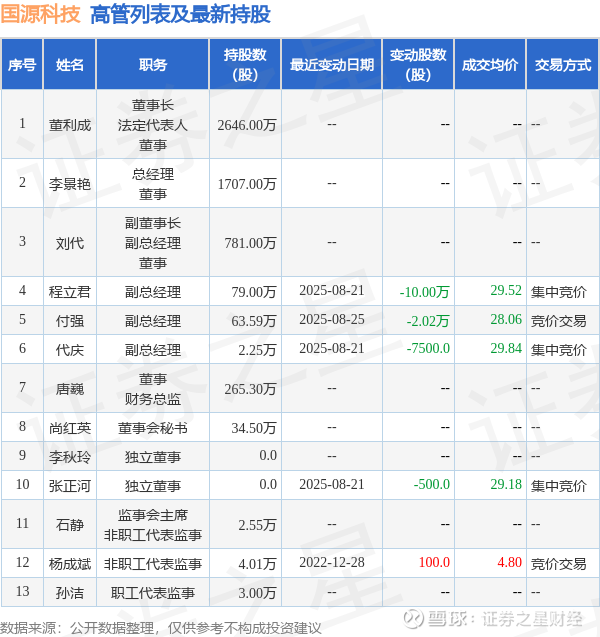Click the average price 29.52
Image resolution: width=600 pixels, height=637 pixels.
point(506,290)
